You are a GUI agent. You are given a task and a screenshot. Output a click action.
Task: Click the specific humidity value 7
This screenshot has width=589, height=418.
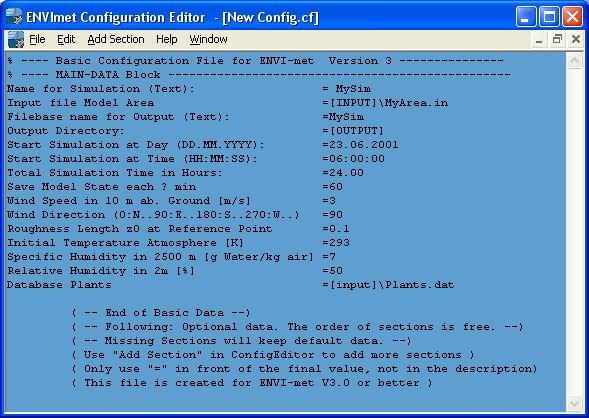tap(332, 257)
